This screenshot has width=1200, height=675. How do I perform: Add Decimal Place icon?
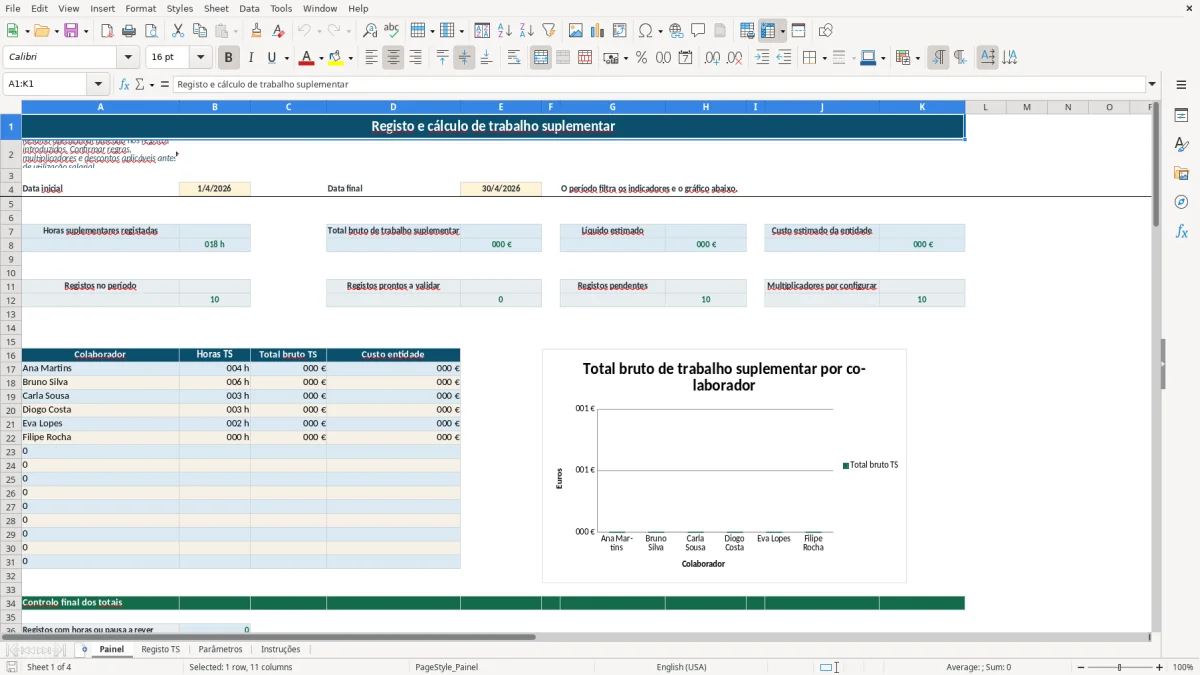pos(712,58)
